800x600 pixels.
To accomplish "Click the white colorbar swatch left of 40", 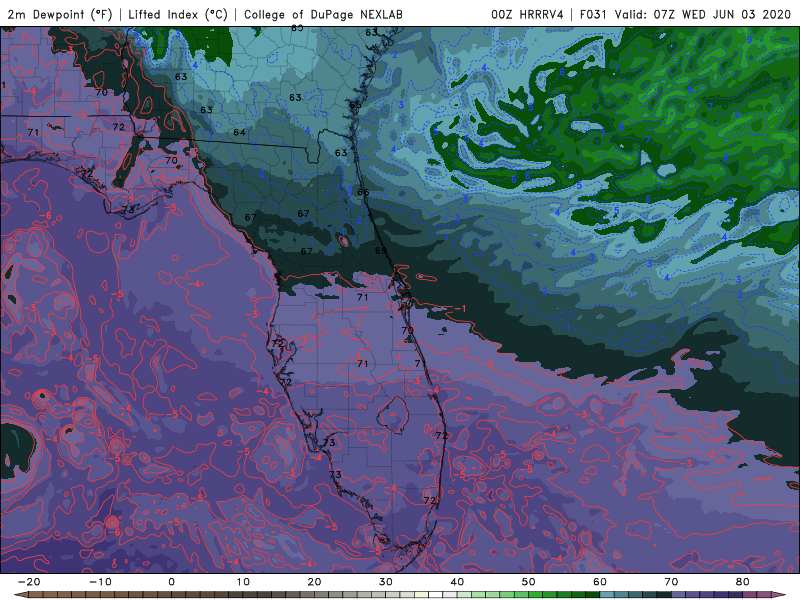I will [435, 595].
